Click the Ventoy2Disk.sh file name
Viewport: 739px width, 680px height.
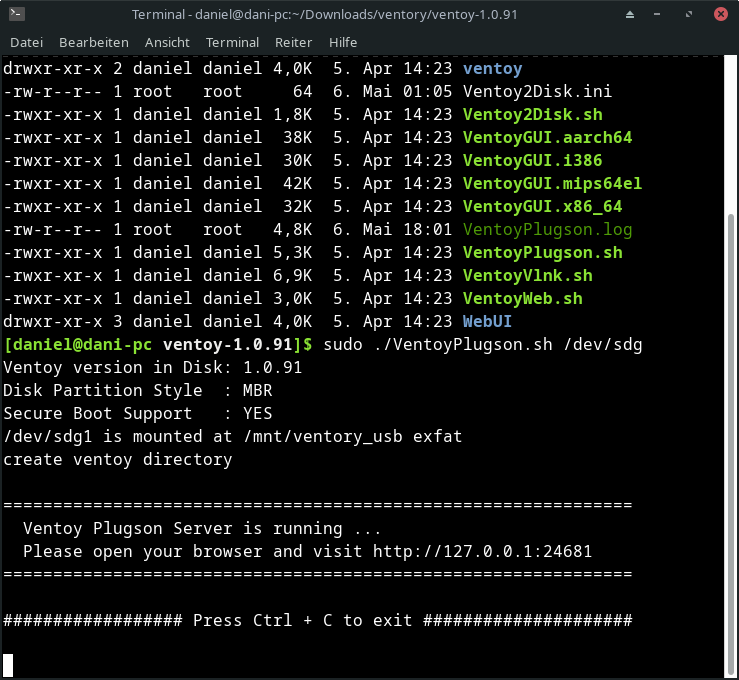(x=533, y=115)
